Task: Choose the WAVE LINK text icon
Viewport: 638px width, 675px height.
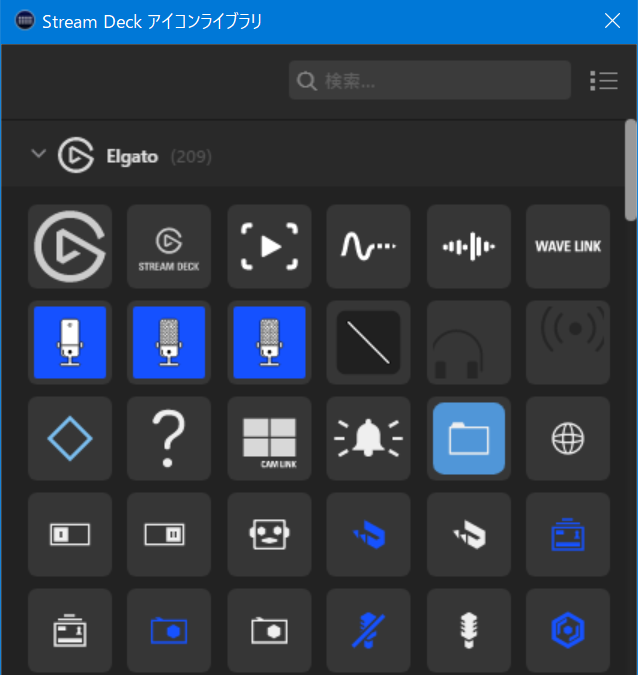Action: click(x=568, y=246)
